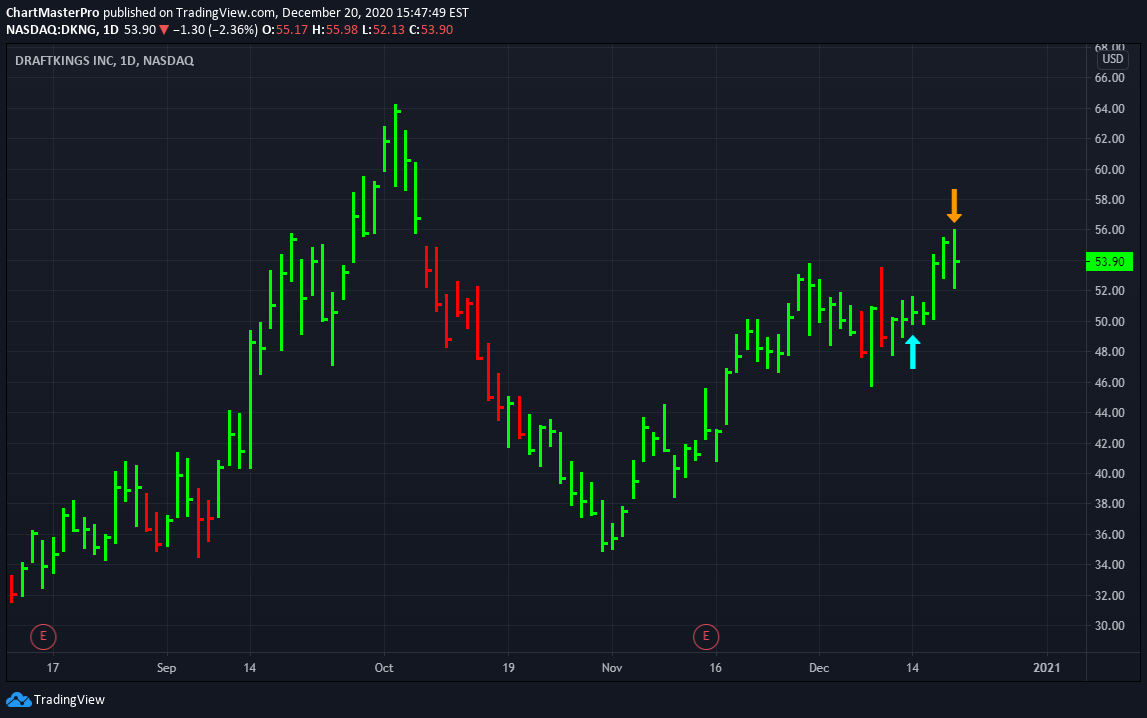The image size is (1147, 718).
Task: Click the −1.30 (−2.36%) change text
Action: 215,30
